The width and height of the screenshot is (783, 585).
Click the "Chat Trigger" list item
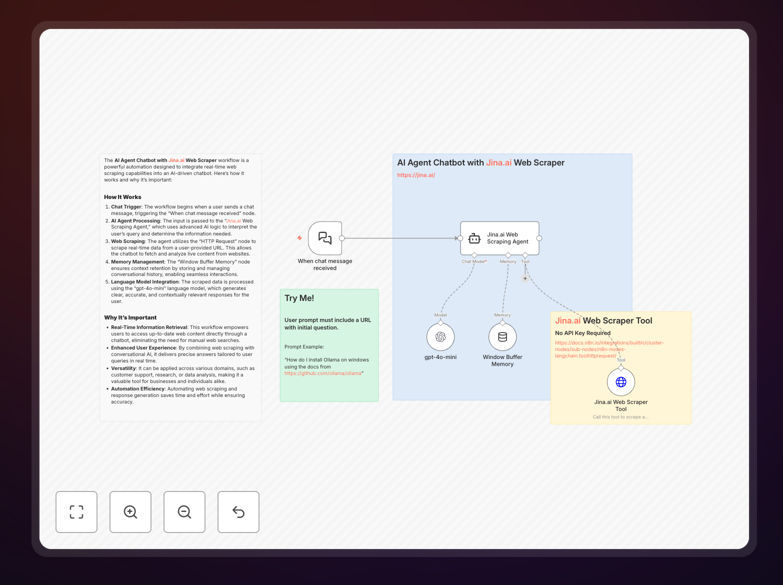point(183,210)
